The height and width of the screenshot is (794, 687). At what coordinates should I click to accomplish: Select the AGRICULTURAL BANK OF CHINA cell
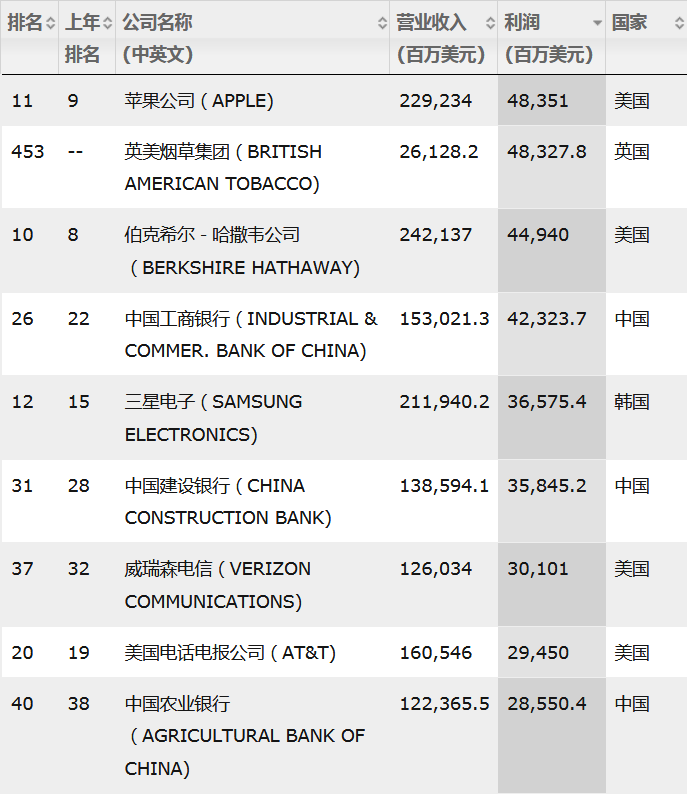point(245,736)
